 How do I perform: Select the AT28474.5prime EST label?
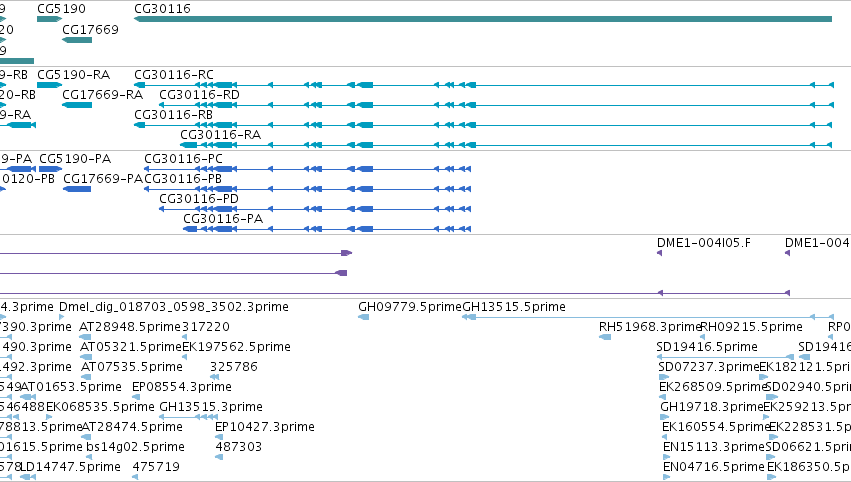coord(131,427)
